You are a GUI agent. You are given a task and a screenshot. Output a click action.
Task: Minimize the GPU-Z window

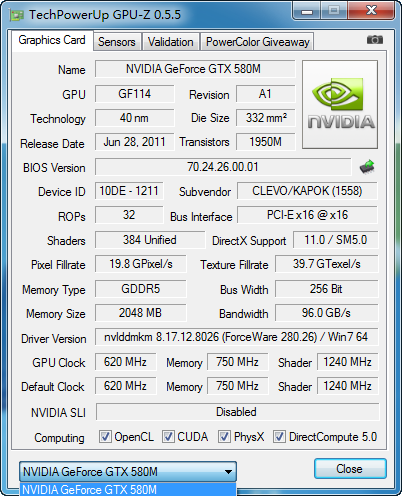click(307, 11)
